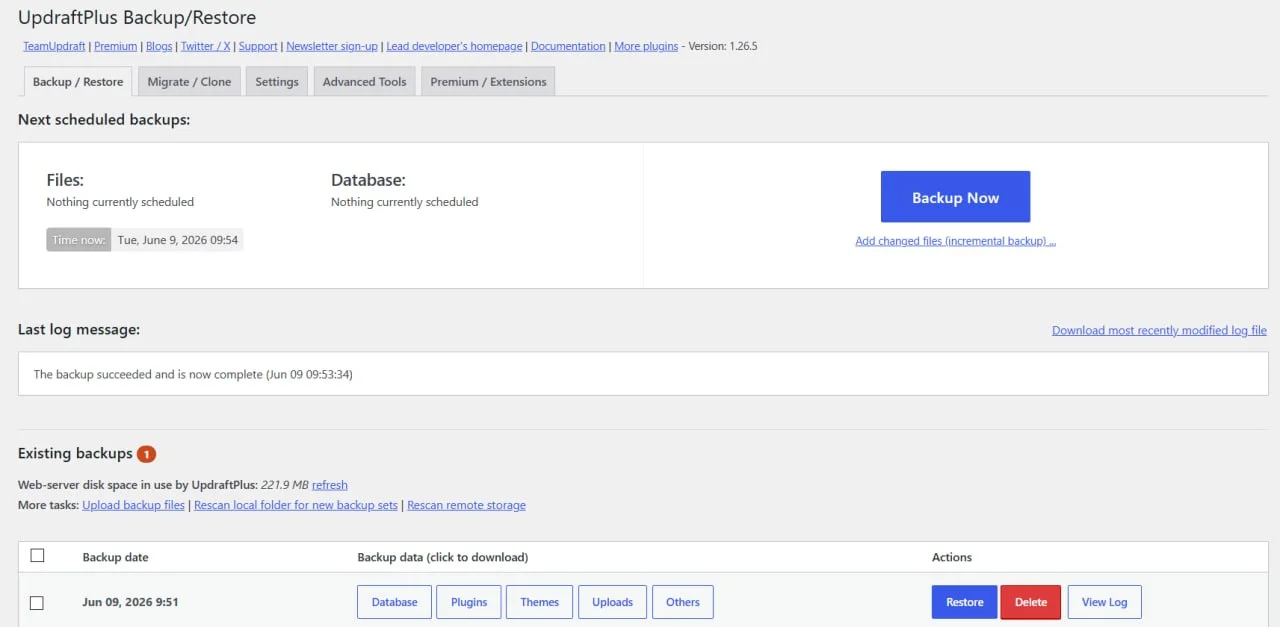
Task: Open the Backup / Restore tab
Action: pyautogui.click(x=78, y=82)
